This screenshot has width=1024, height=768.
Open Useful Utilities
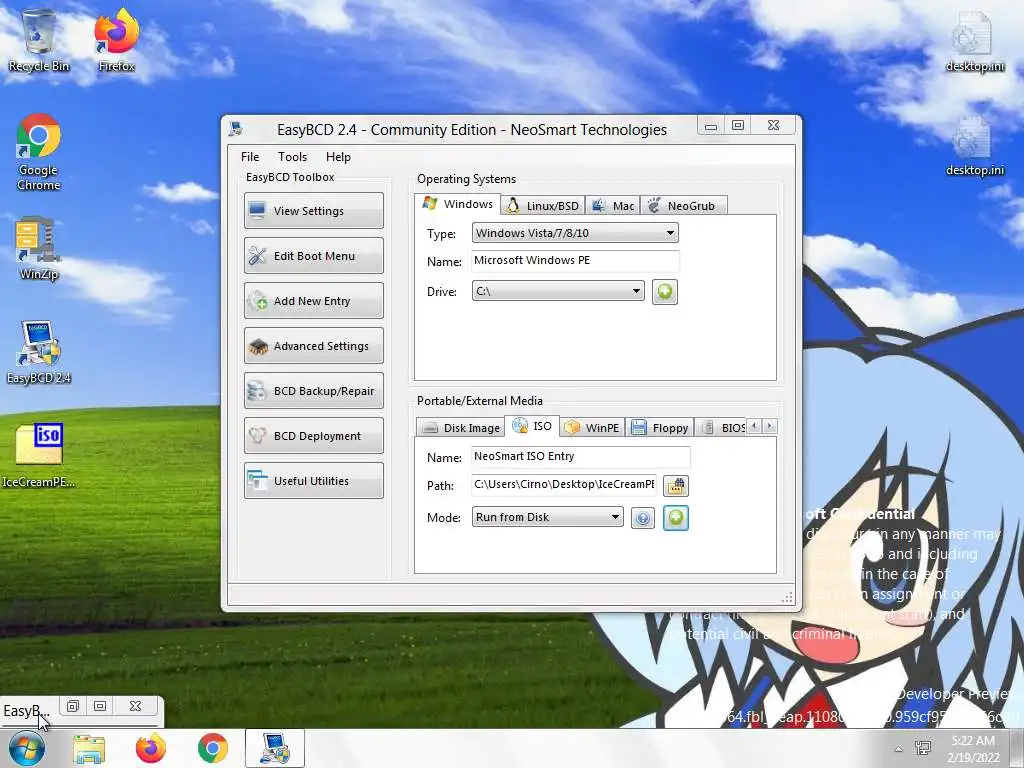click(x=313, y=481)
